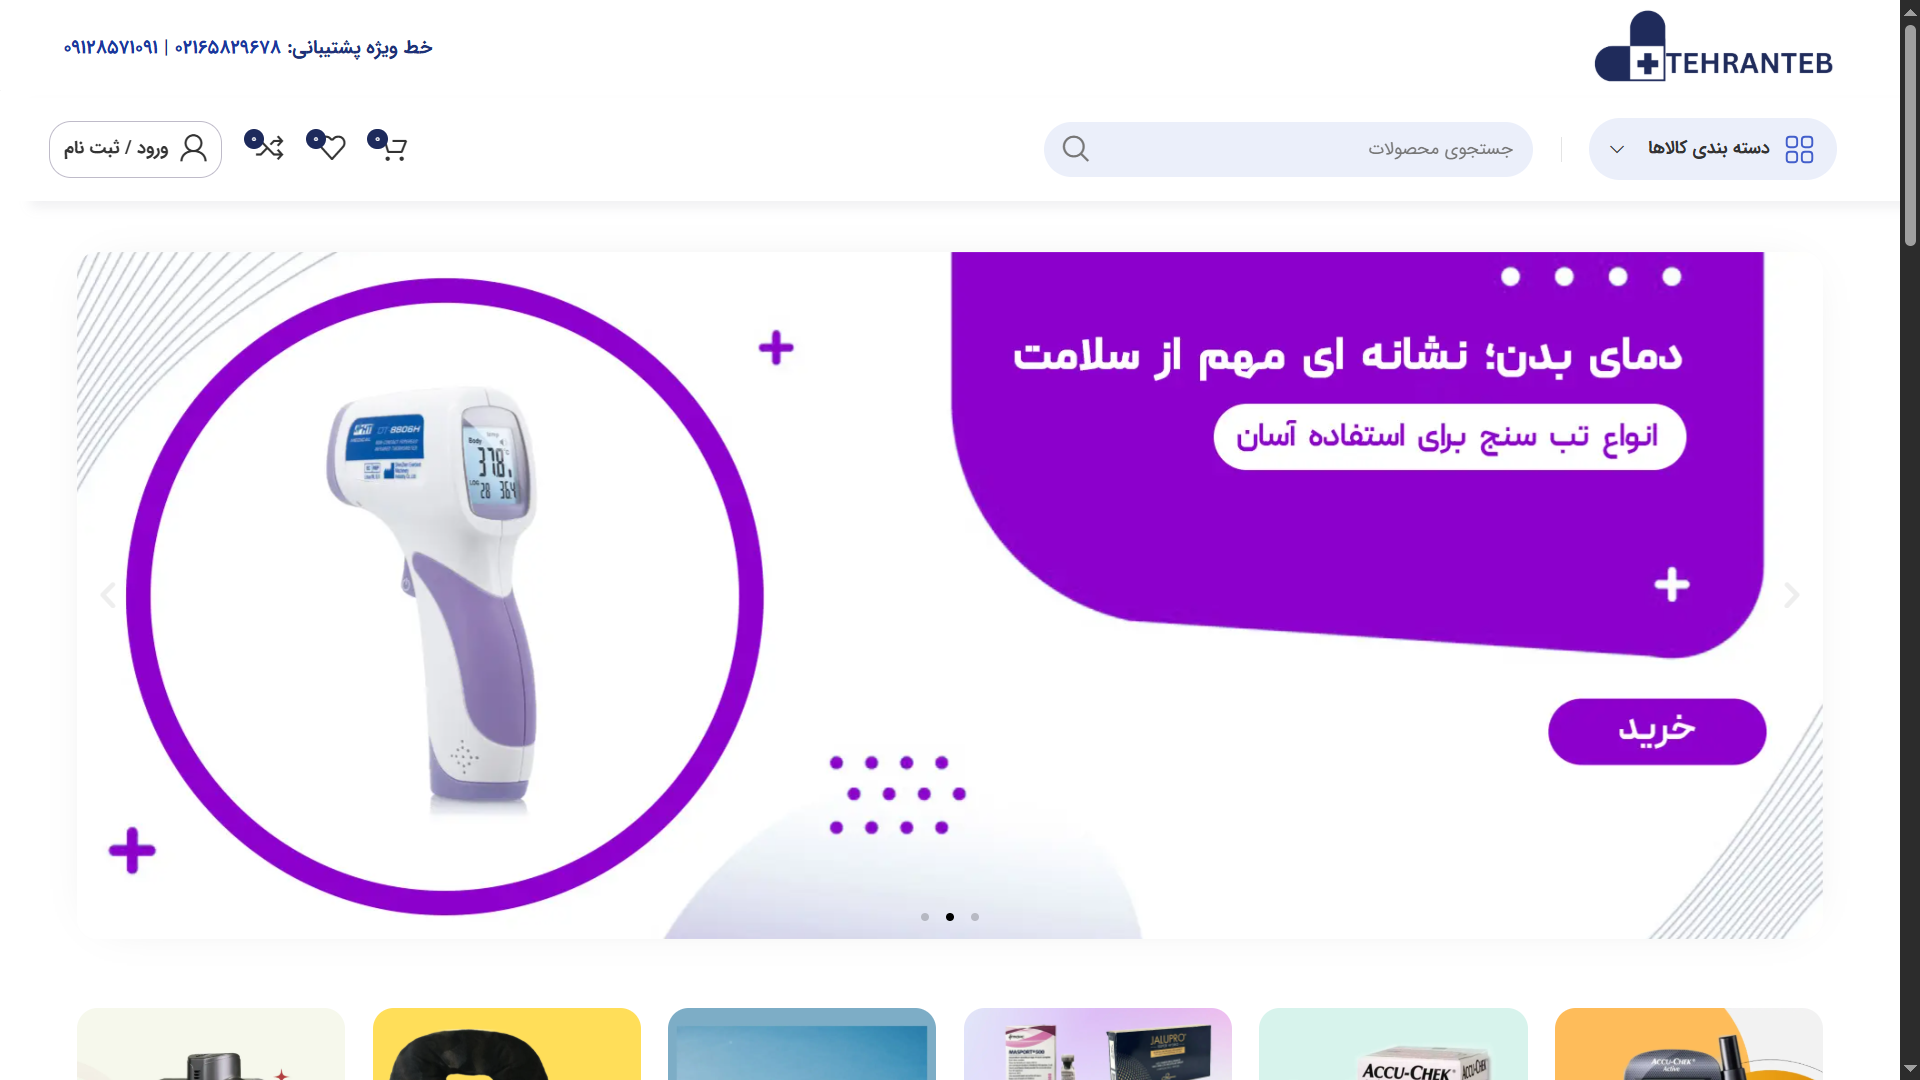Viewport: 1920px width, 1080px height.
Task: Go to previous slide with left arrow
Action: click(108, 596)
